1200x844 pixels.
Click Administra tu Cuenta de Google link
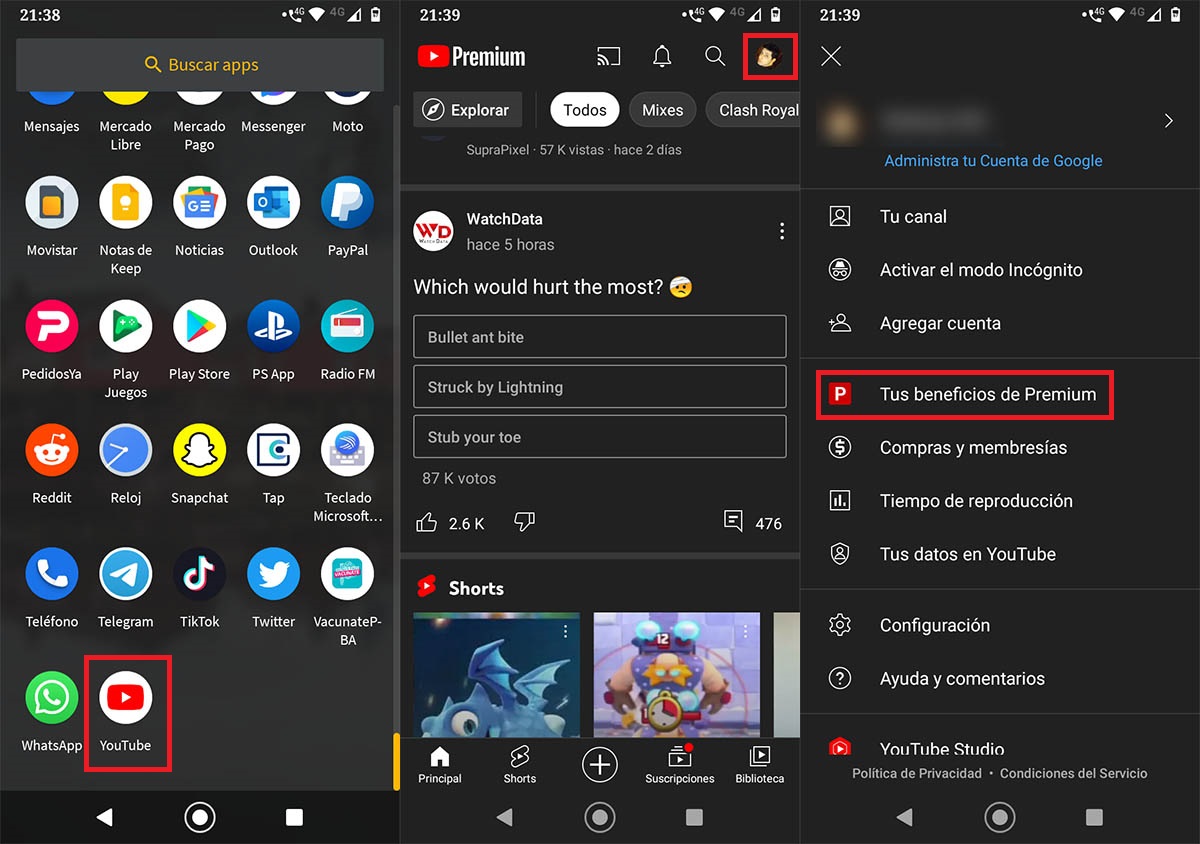click(993, 161)
